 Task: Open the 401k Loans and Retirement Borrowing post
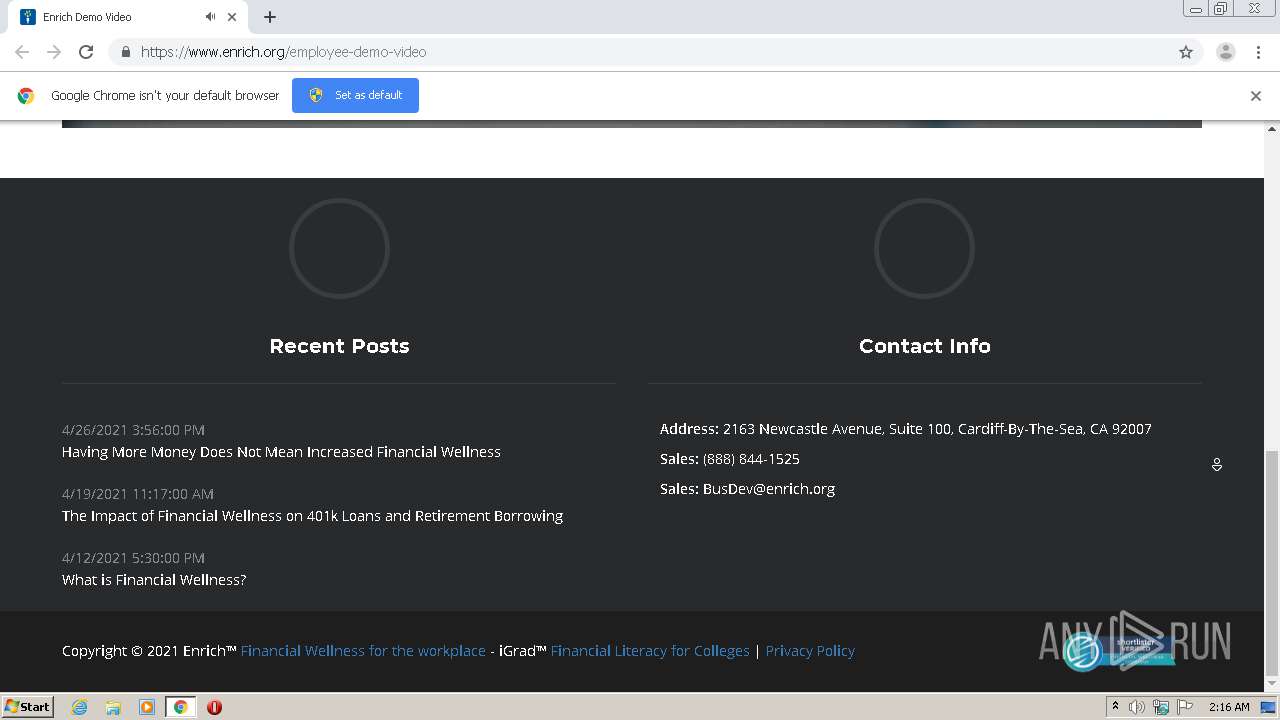[x=312, y=516]
